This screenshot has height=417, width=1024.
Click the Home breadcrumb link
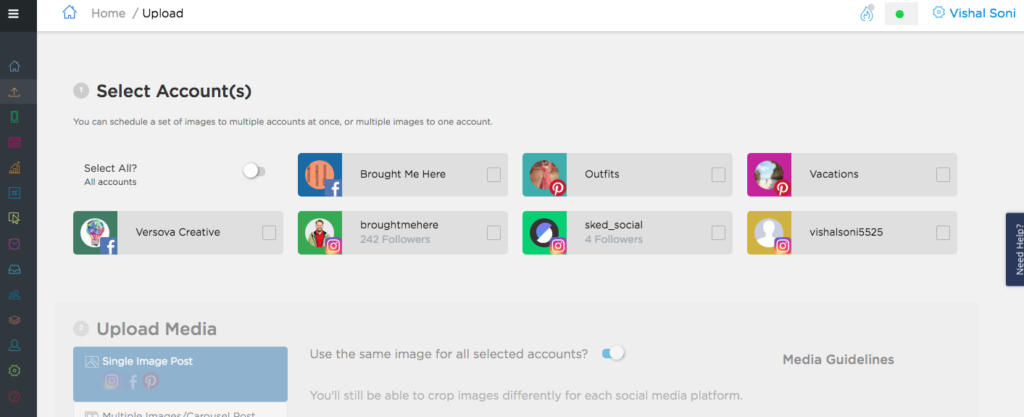(x=108, y=13)
